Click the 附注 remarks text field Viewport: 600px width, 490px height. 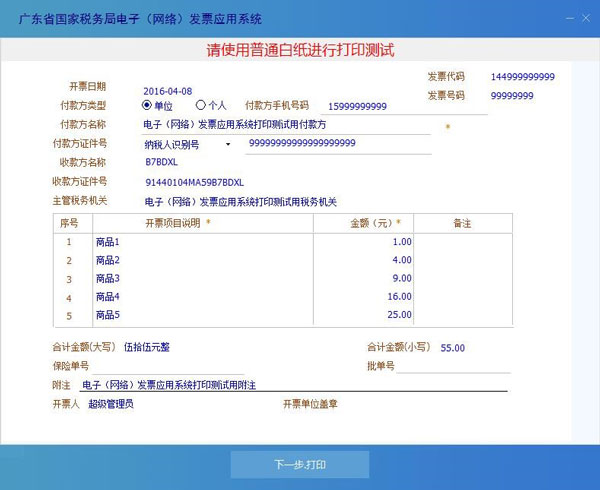pyautogui.click(x=292, y=385)
